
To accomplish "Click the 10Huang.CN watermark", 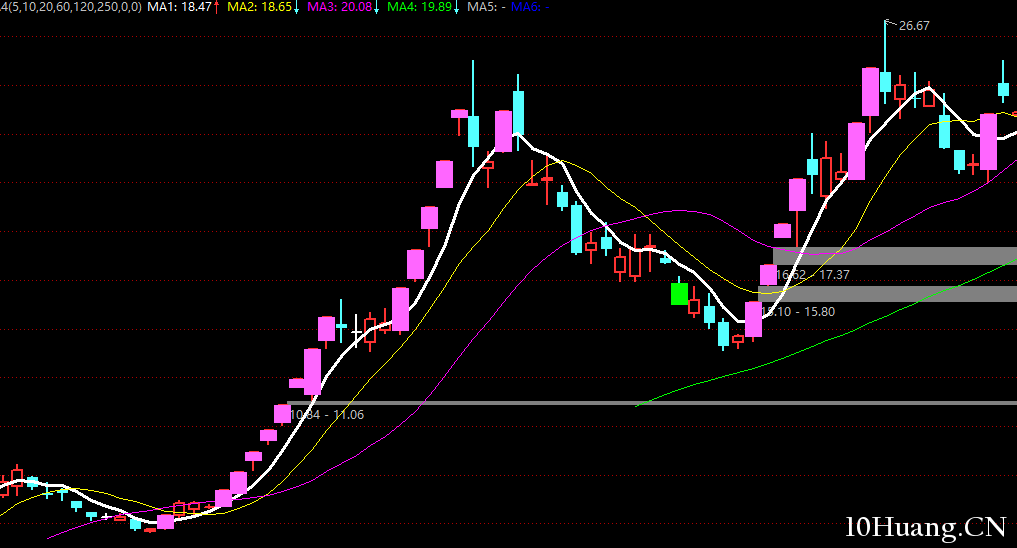I will (x=925, y=525).
